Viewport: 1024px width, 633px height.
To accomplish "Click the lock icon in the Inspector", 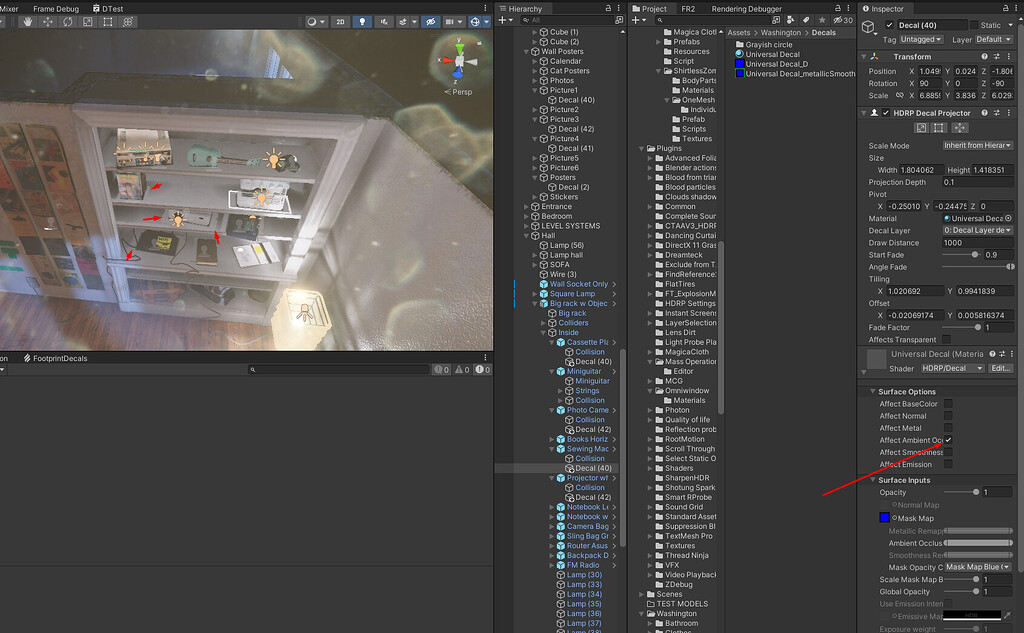I will point(1005,8).
